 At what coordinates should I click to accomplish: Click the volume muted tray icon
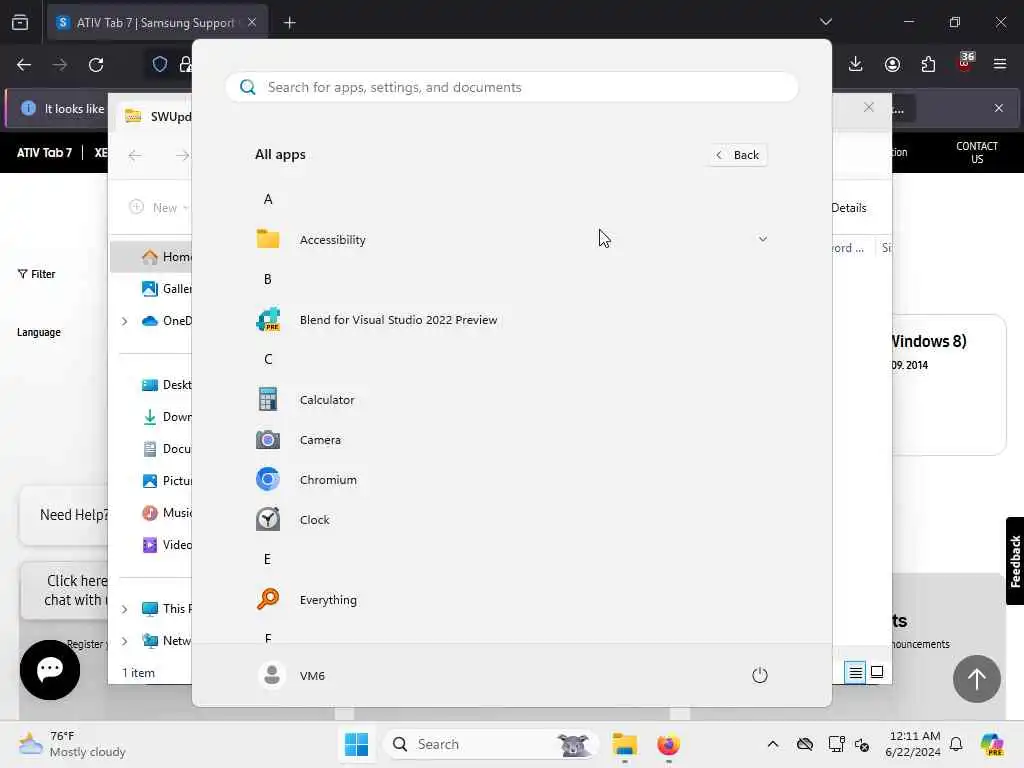tap(862, 744)
